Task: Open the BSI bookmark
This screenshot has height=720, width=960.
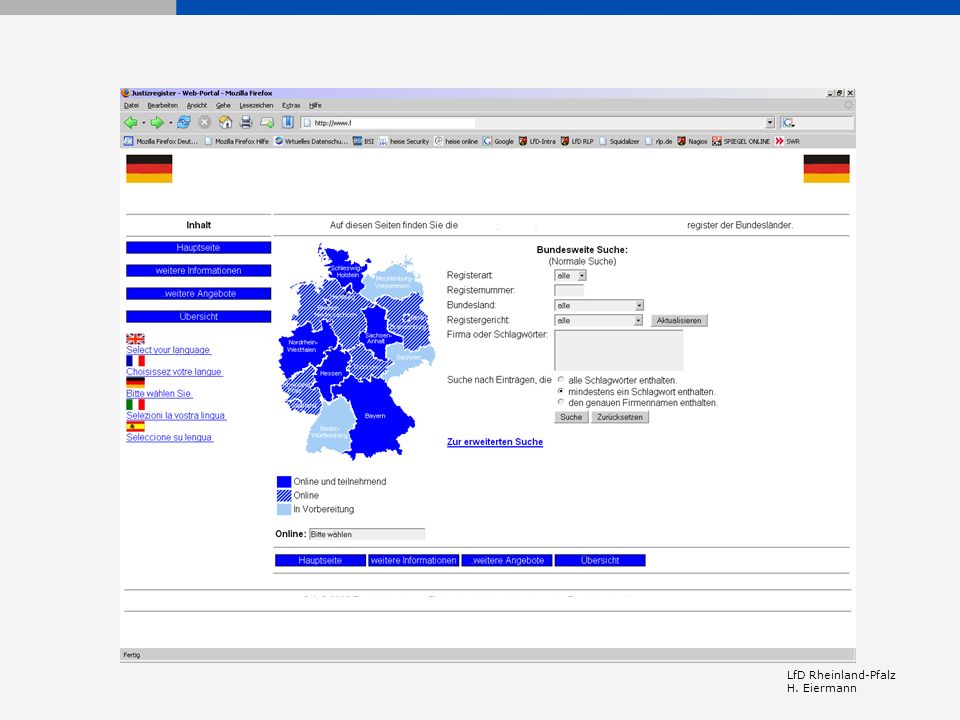Action: coord(364,141)
